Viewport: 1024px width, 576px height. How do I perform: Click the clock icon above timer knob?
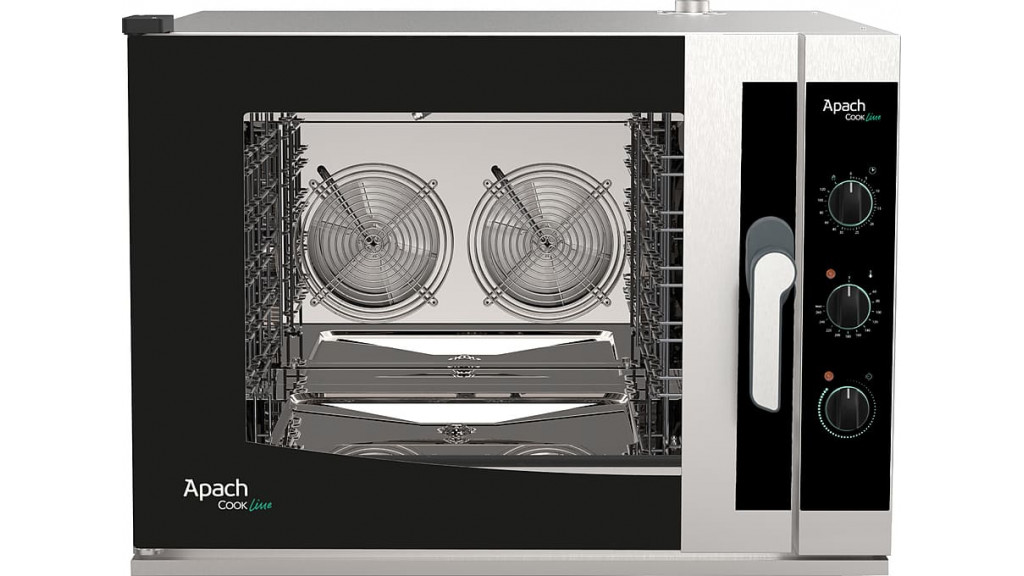(871, 172)
